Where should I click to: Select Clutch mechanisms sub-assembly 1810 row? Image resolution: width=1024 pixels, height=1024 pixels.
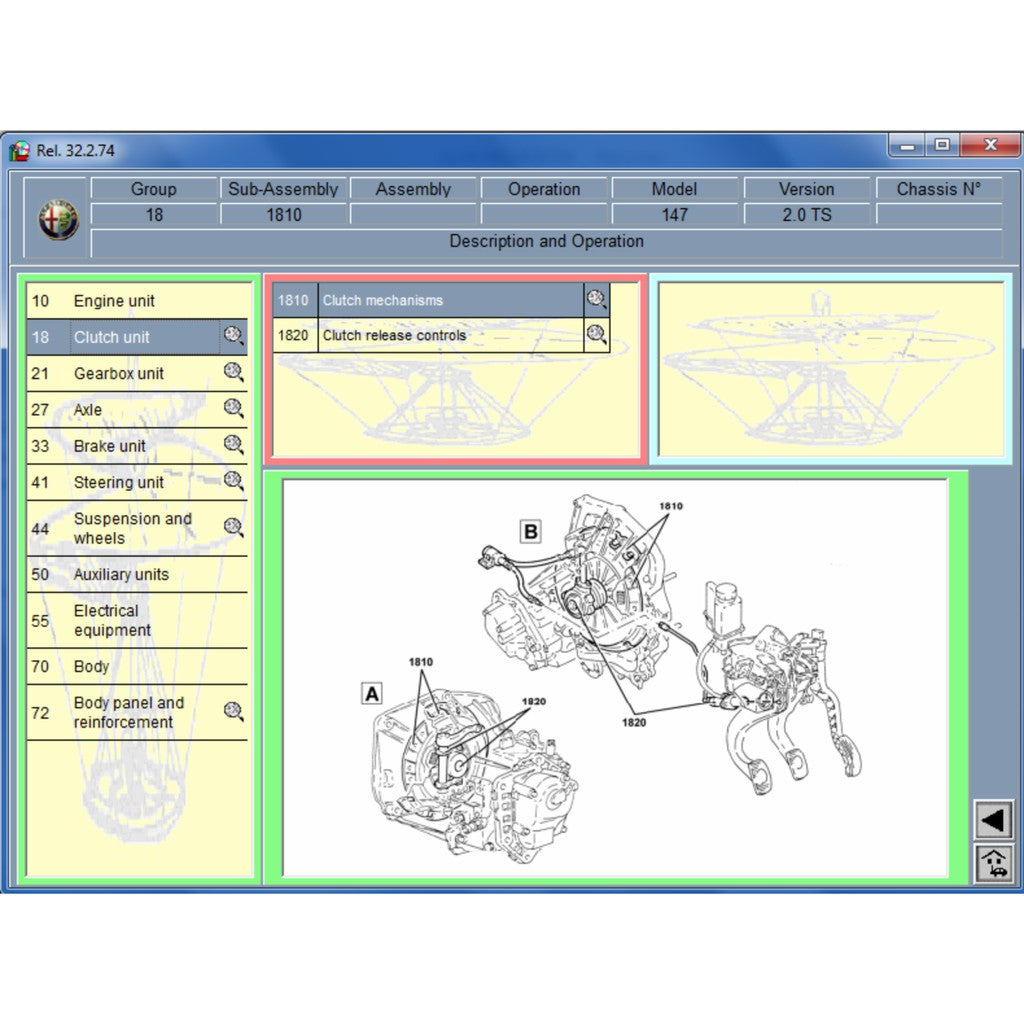[x=383, y=300]
